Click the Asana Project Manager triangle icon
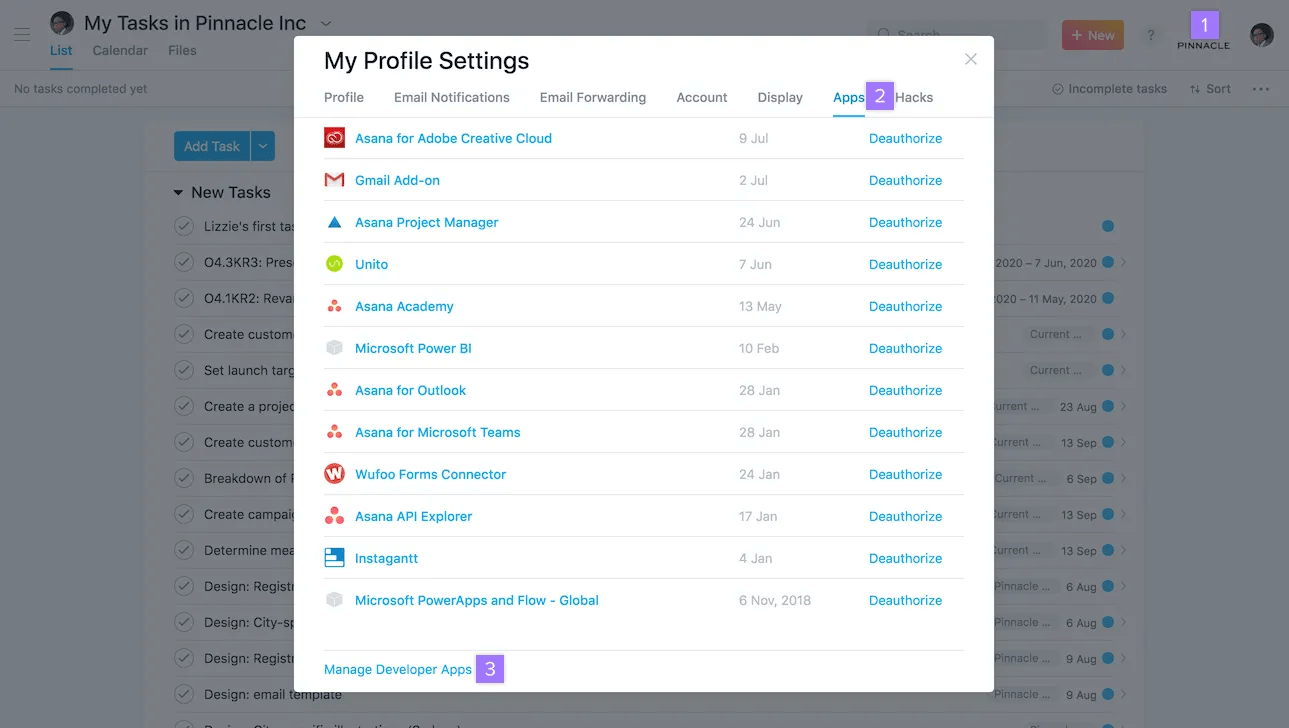Screen dimensions: 1289x728 [334, 222]
